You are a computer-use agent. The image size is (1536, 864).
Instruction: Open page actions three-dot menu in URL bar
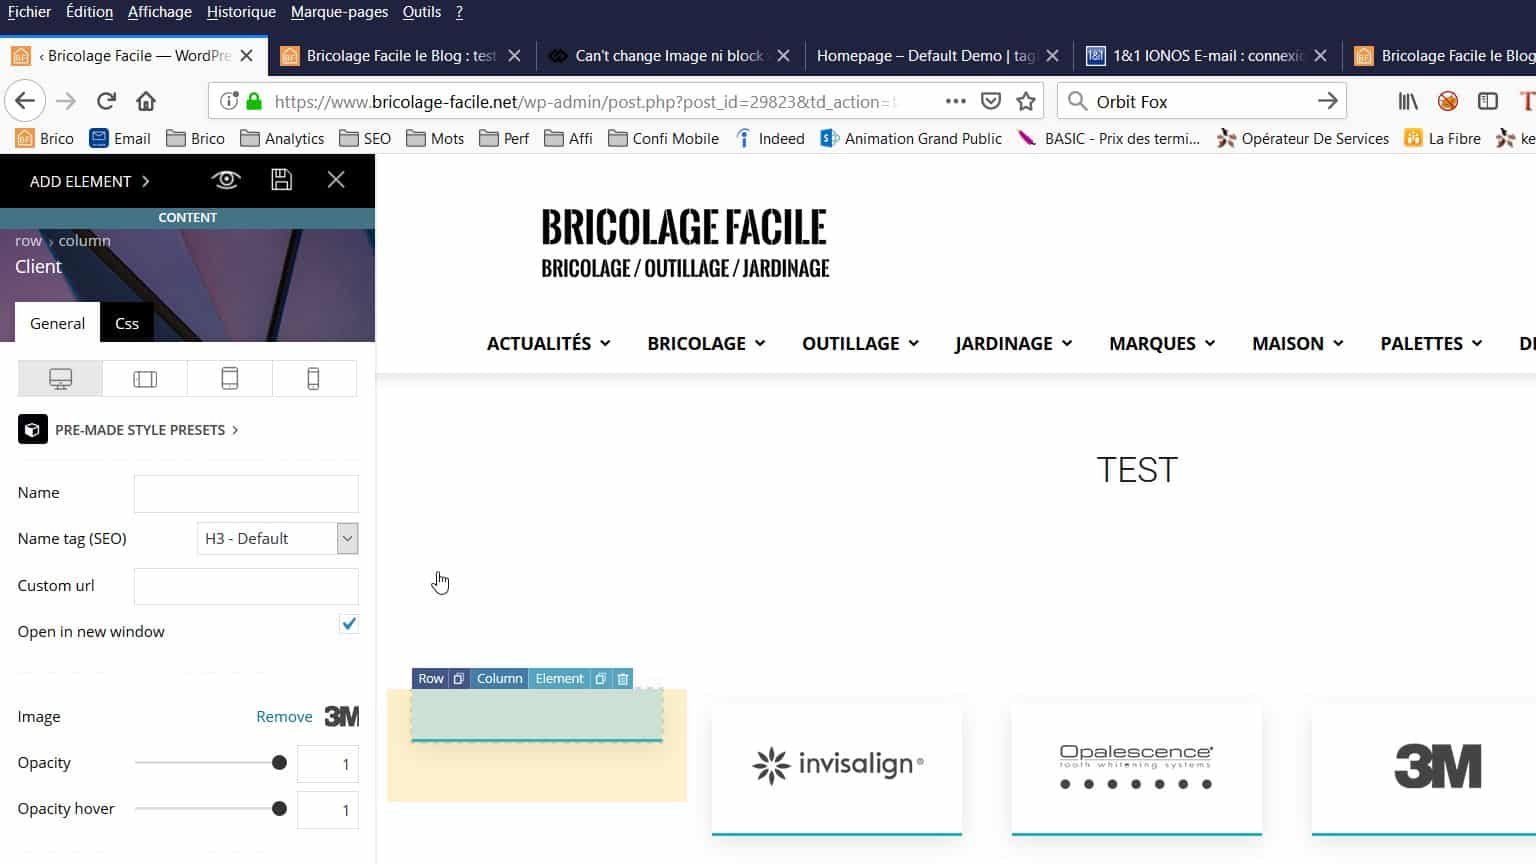click(955, 101)
